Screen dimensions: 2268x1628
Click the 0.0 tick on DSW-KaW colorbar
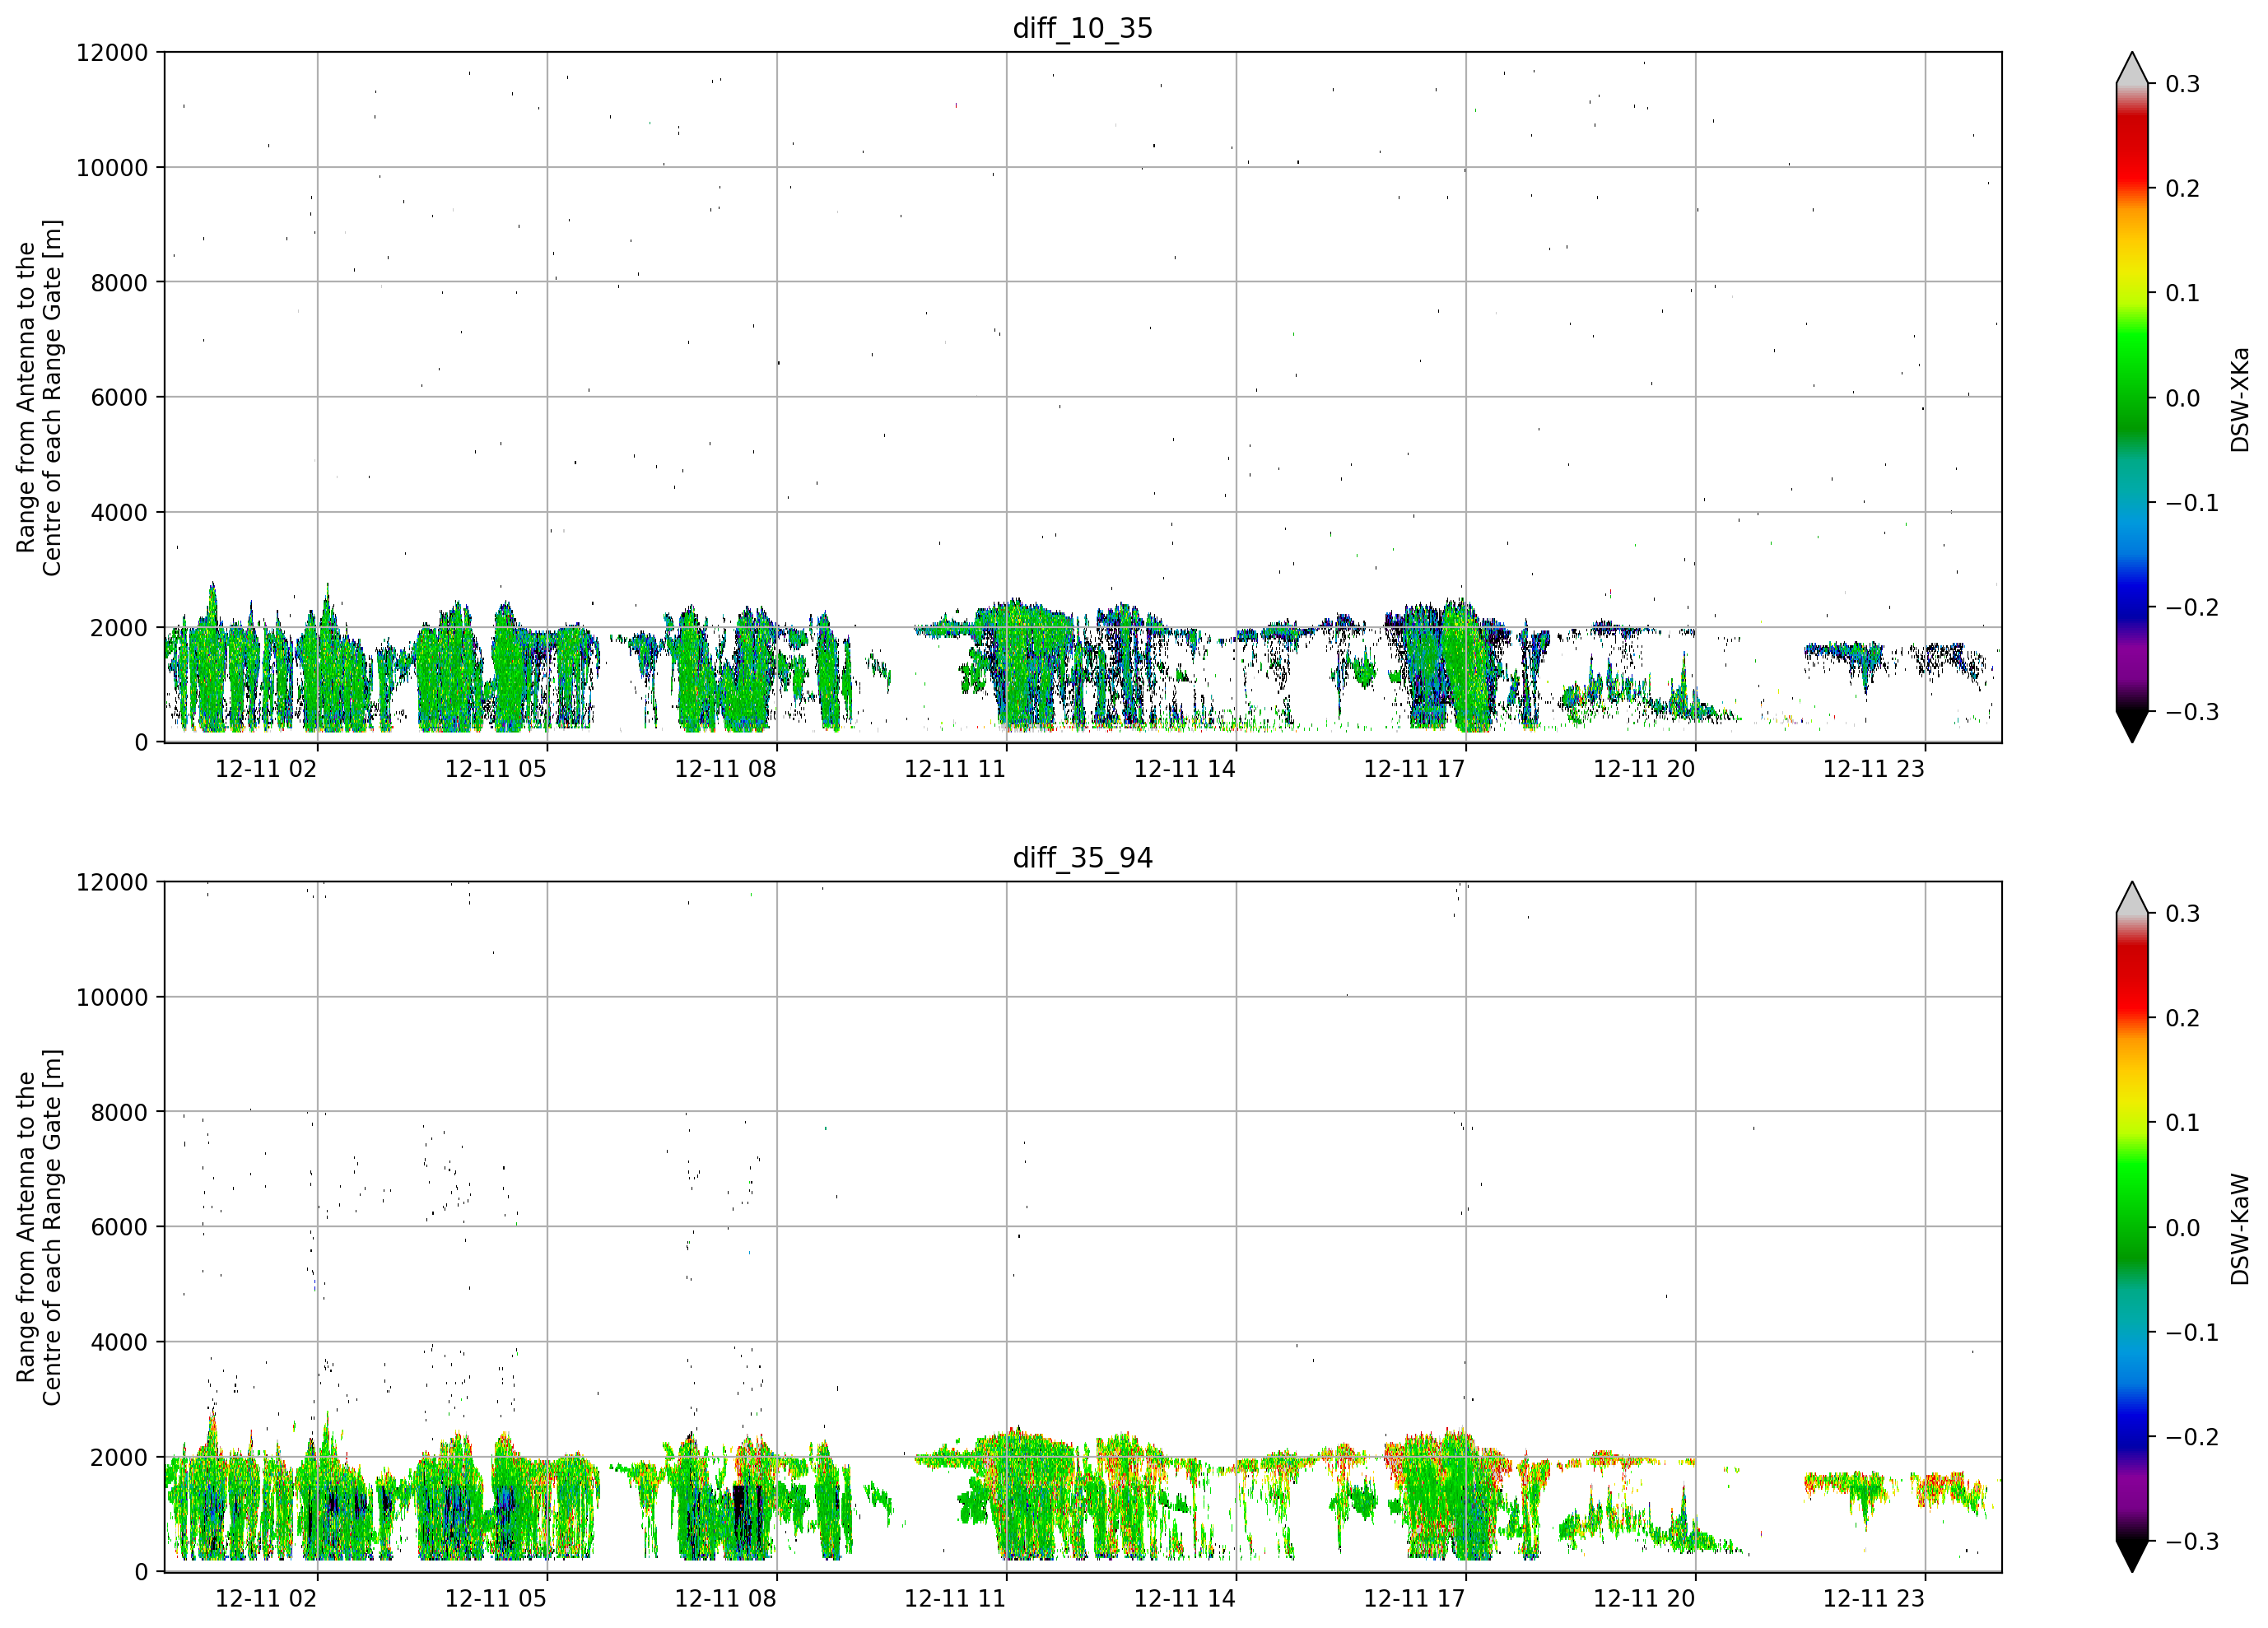click(2183, 1229)
